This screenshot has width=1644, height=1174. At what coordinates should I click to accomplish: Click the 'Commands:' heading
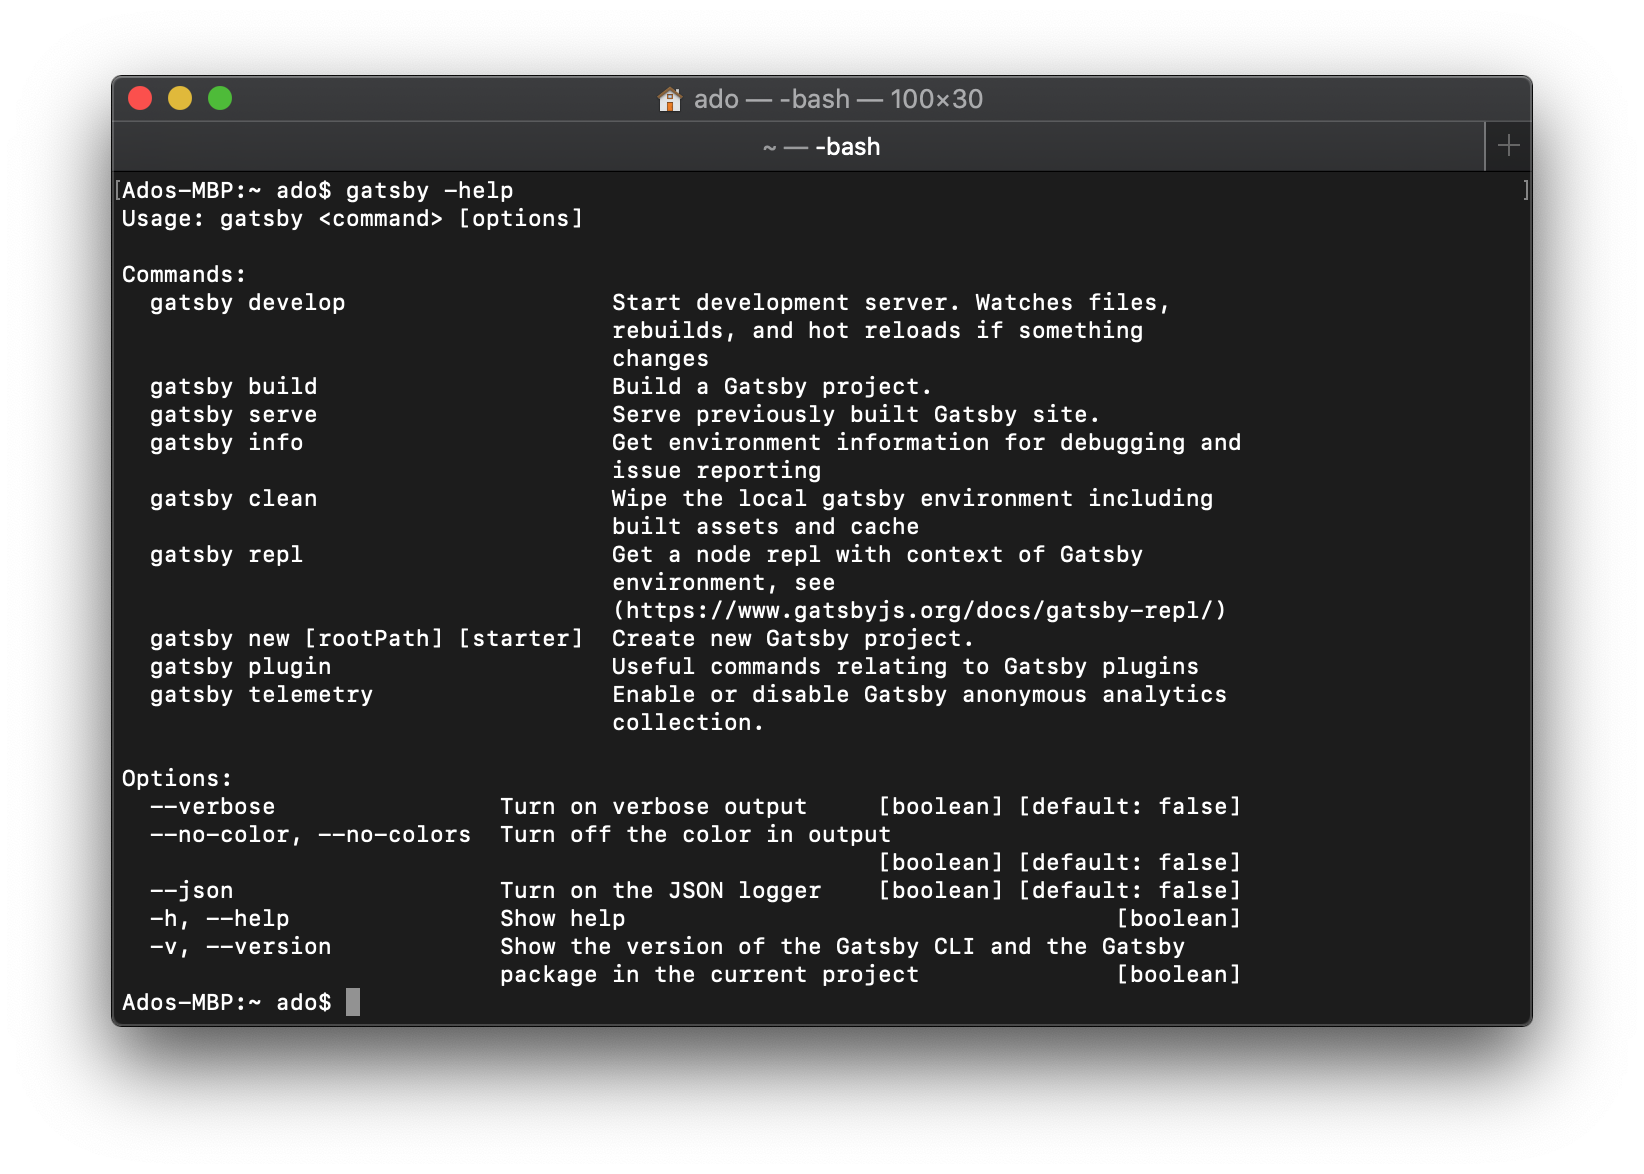pyautogui.click(x=184, y=274)
